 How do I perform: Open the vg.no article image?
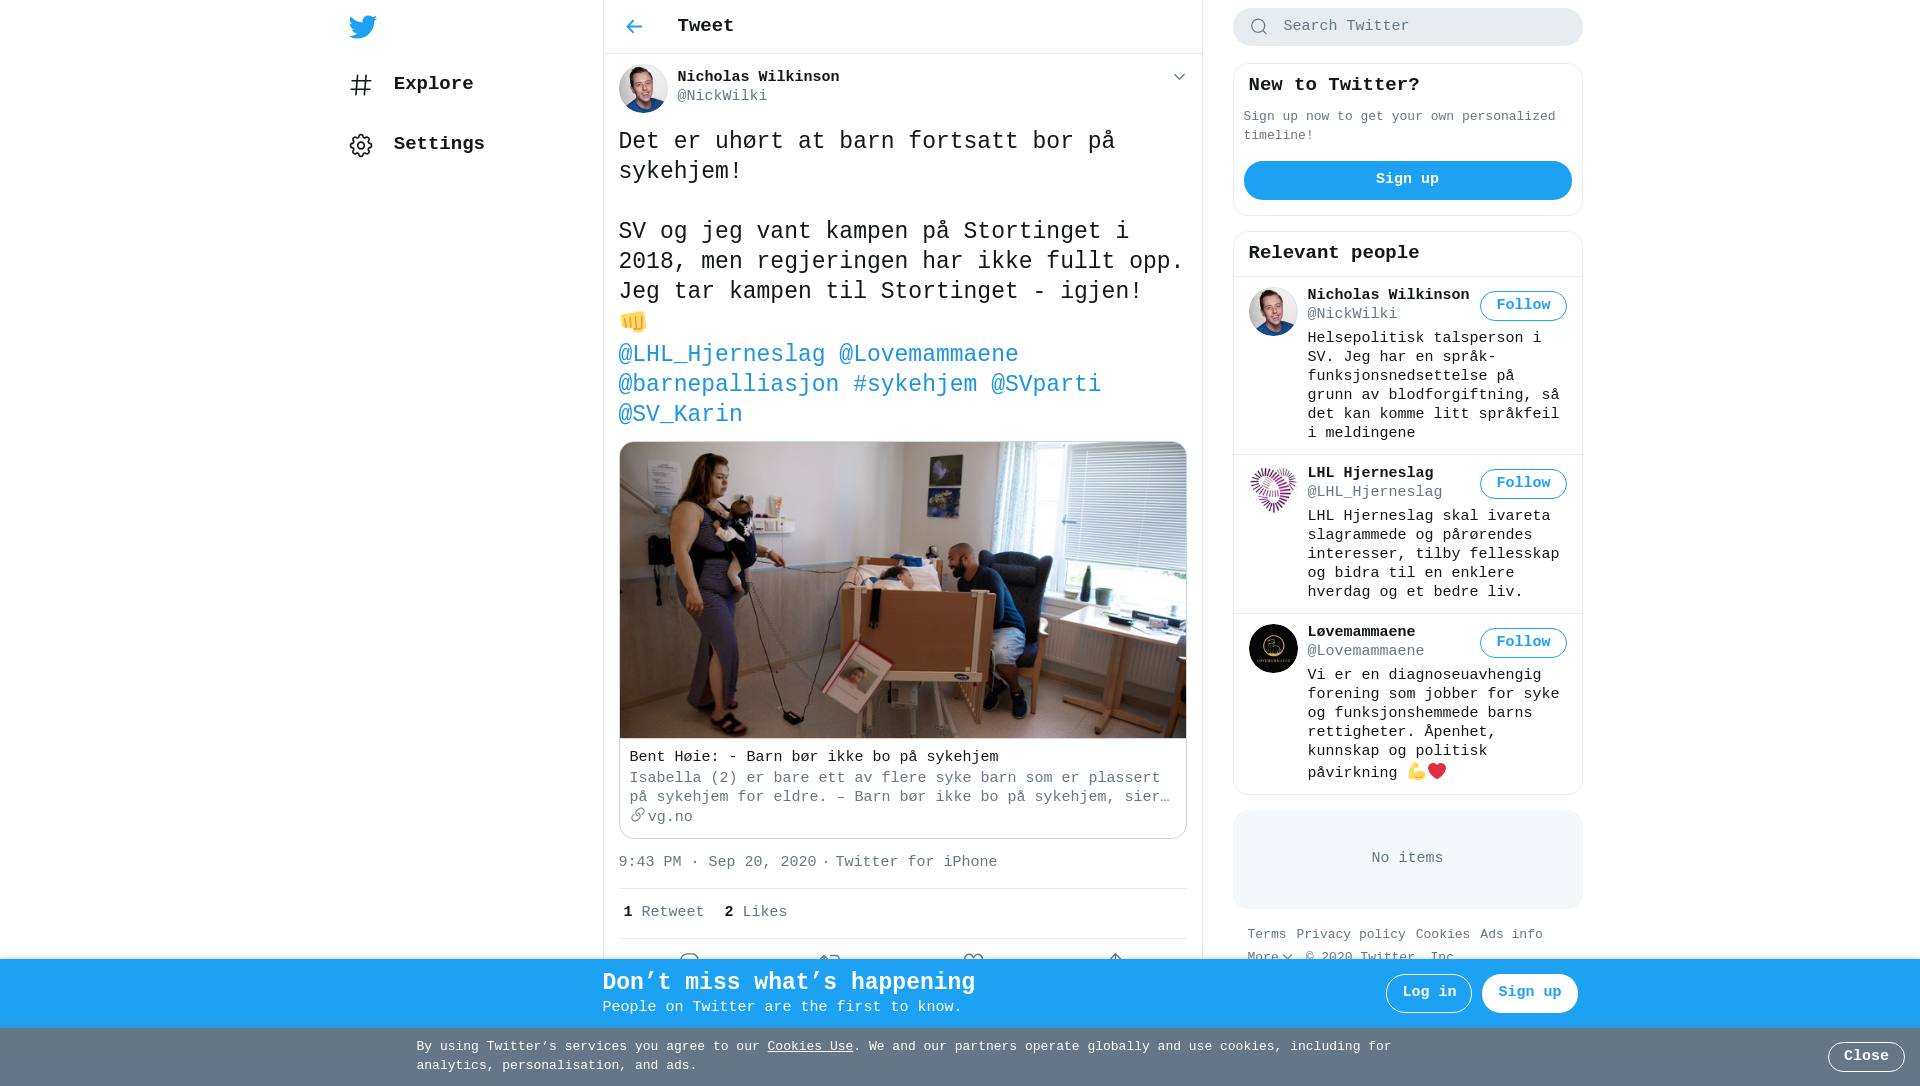click(x=902, y=590)
